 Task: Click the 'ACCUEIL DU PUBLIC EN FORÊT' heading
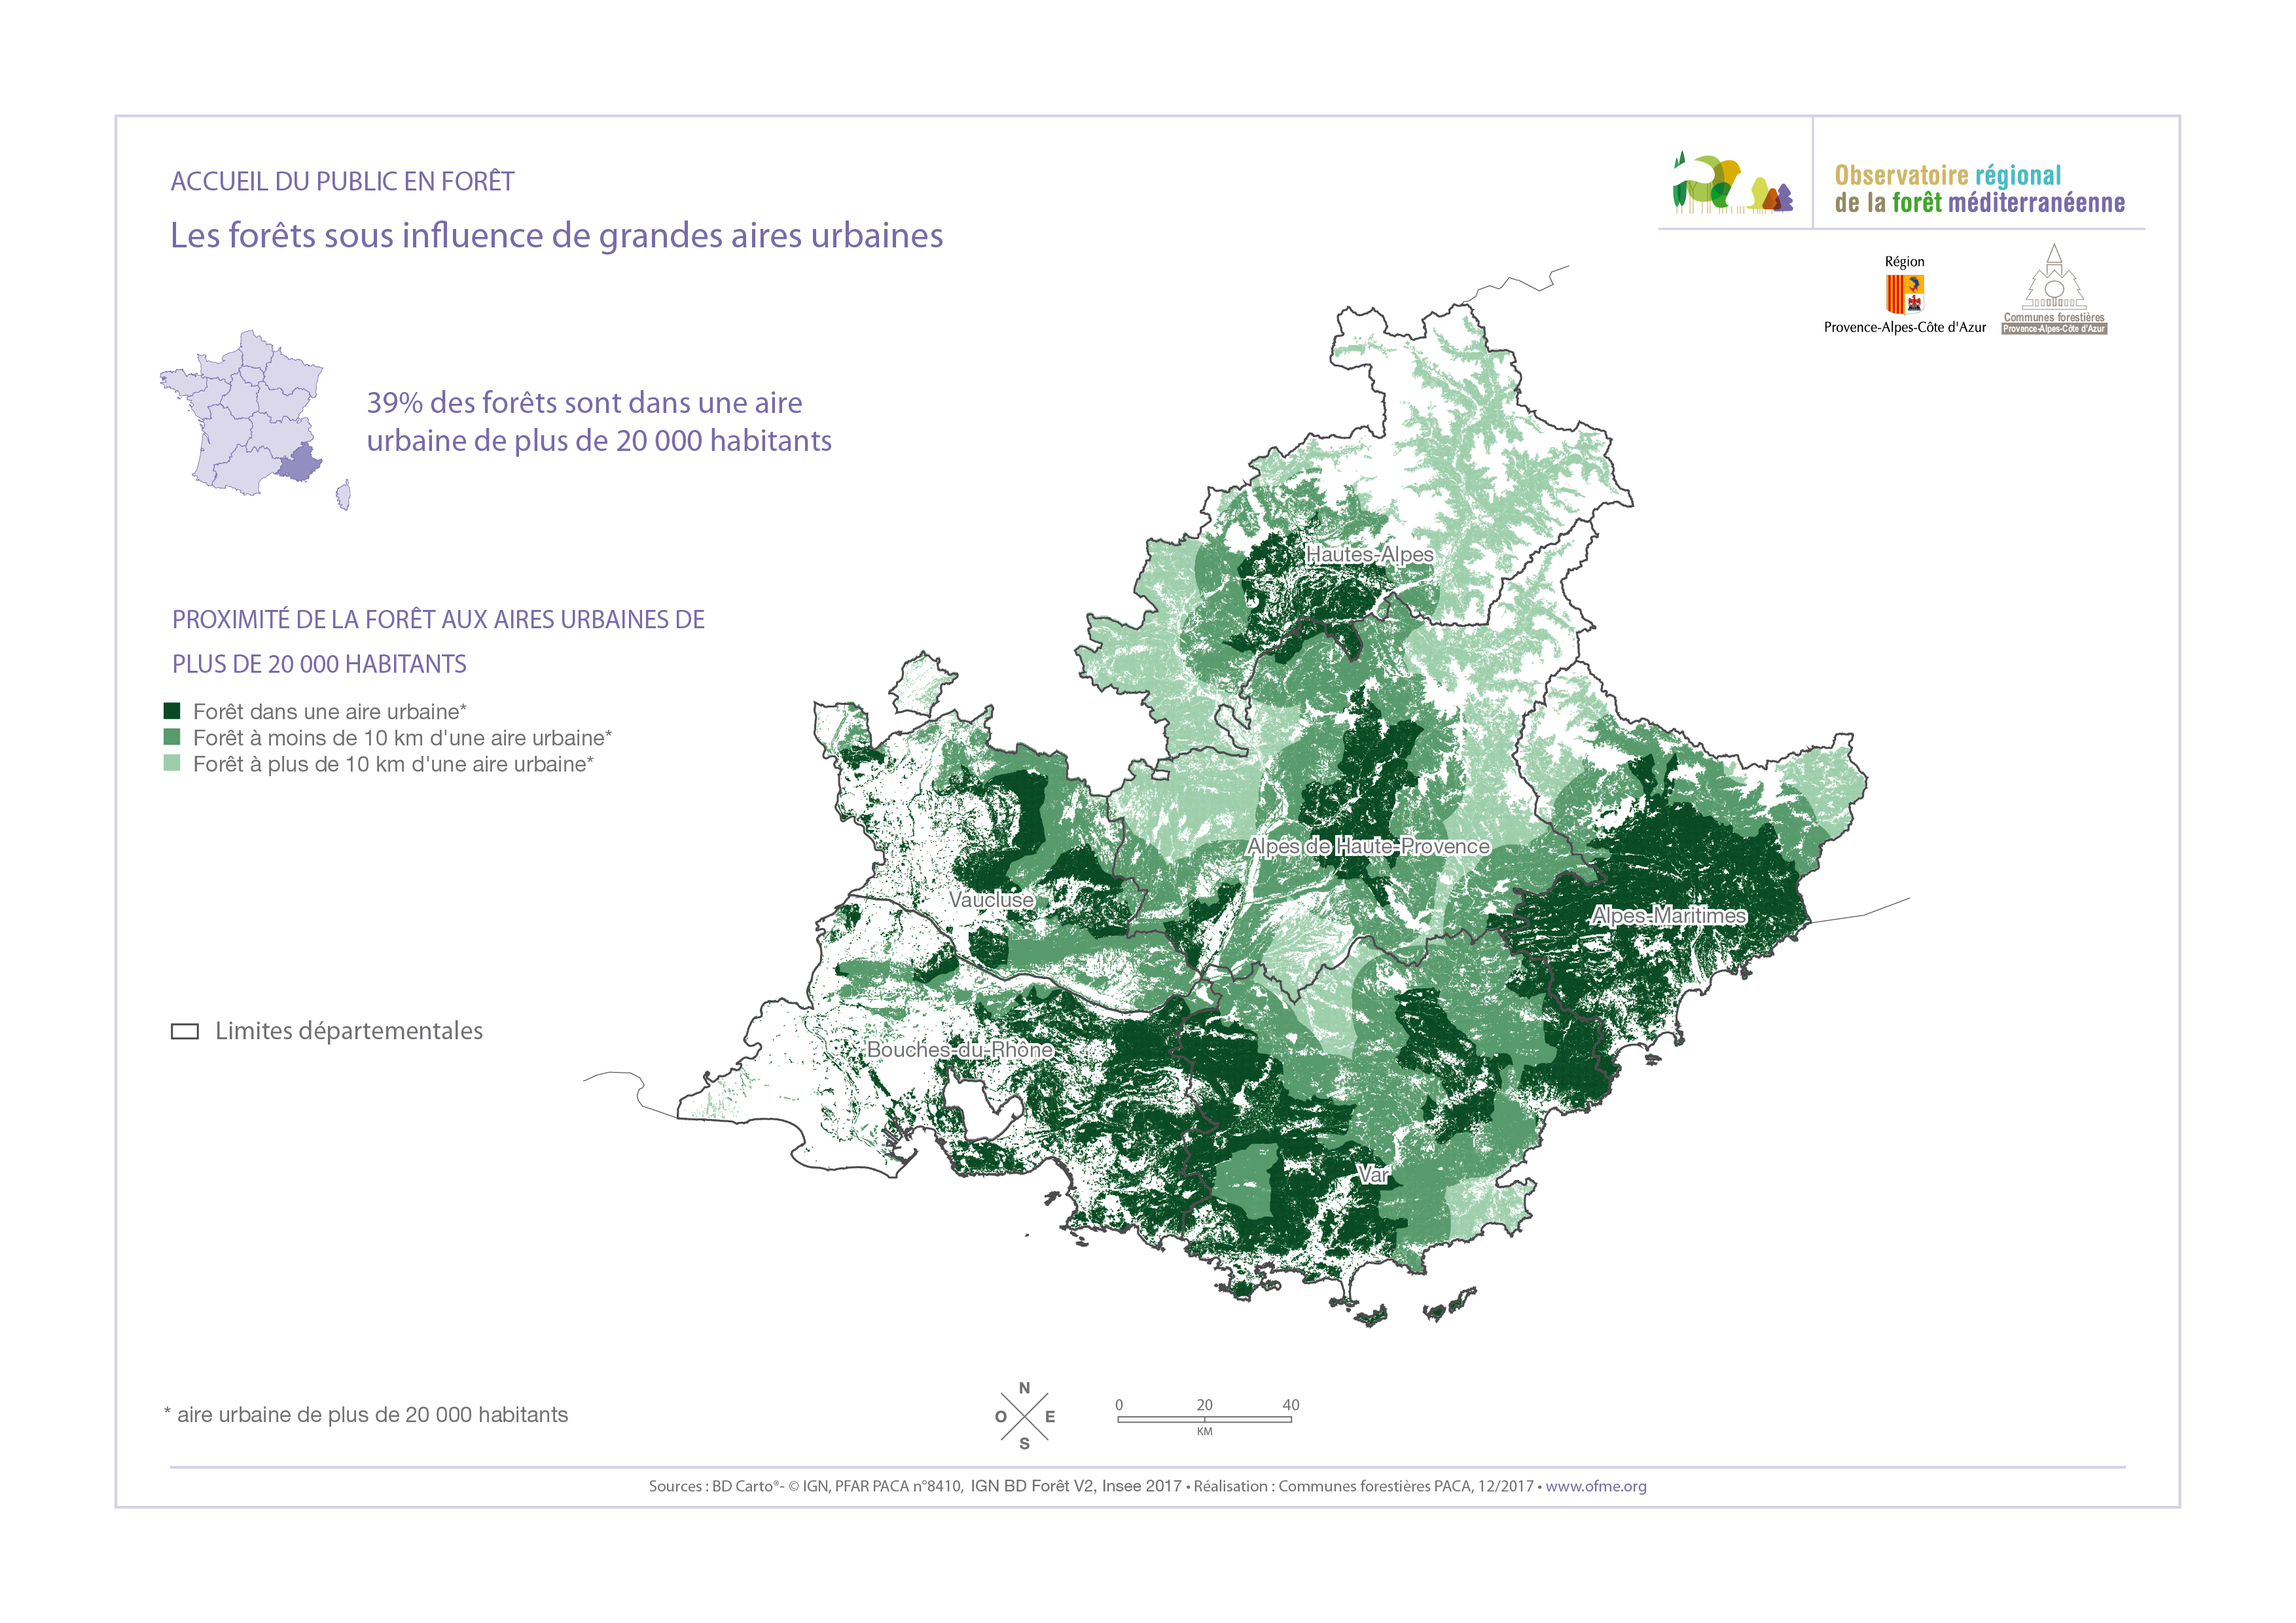point(342,181)
